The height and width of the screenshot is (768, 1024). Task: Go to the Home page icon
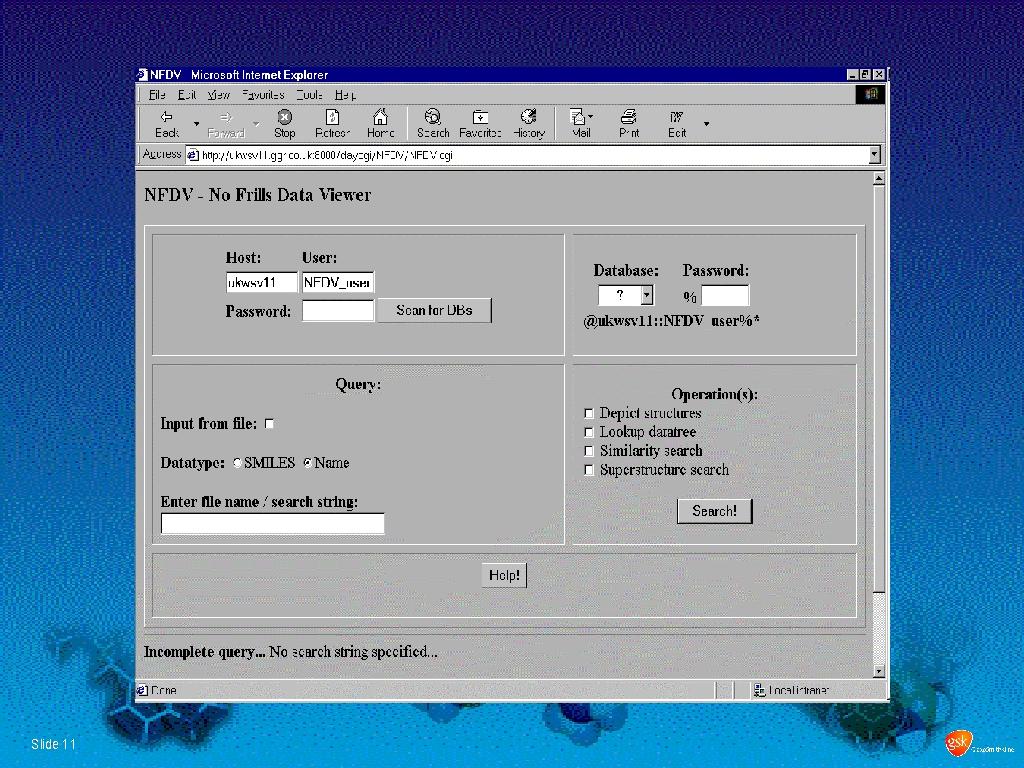[380, 123]
